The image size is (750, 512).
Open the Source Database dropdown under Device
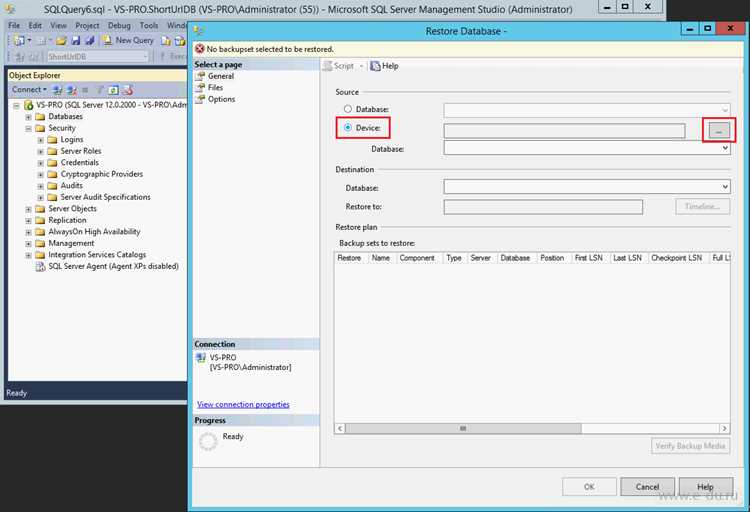pos(587,148)
